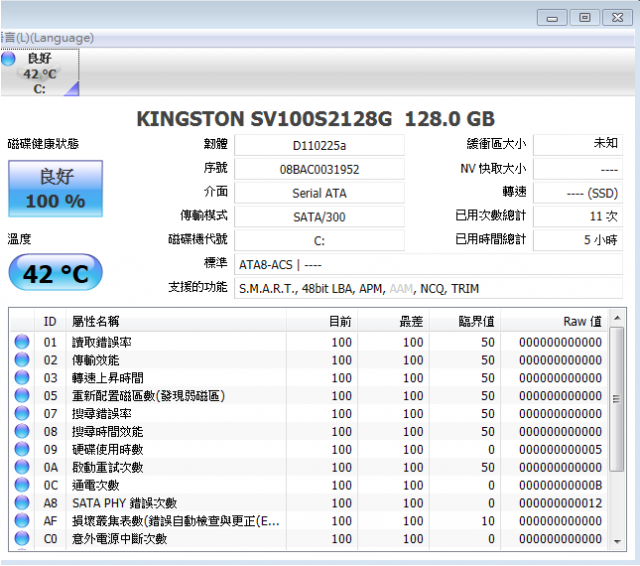Click status orb for A8 SATA PHY 錯誤次數

[x=22, y=503]
